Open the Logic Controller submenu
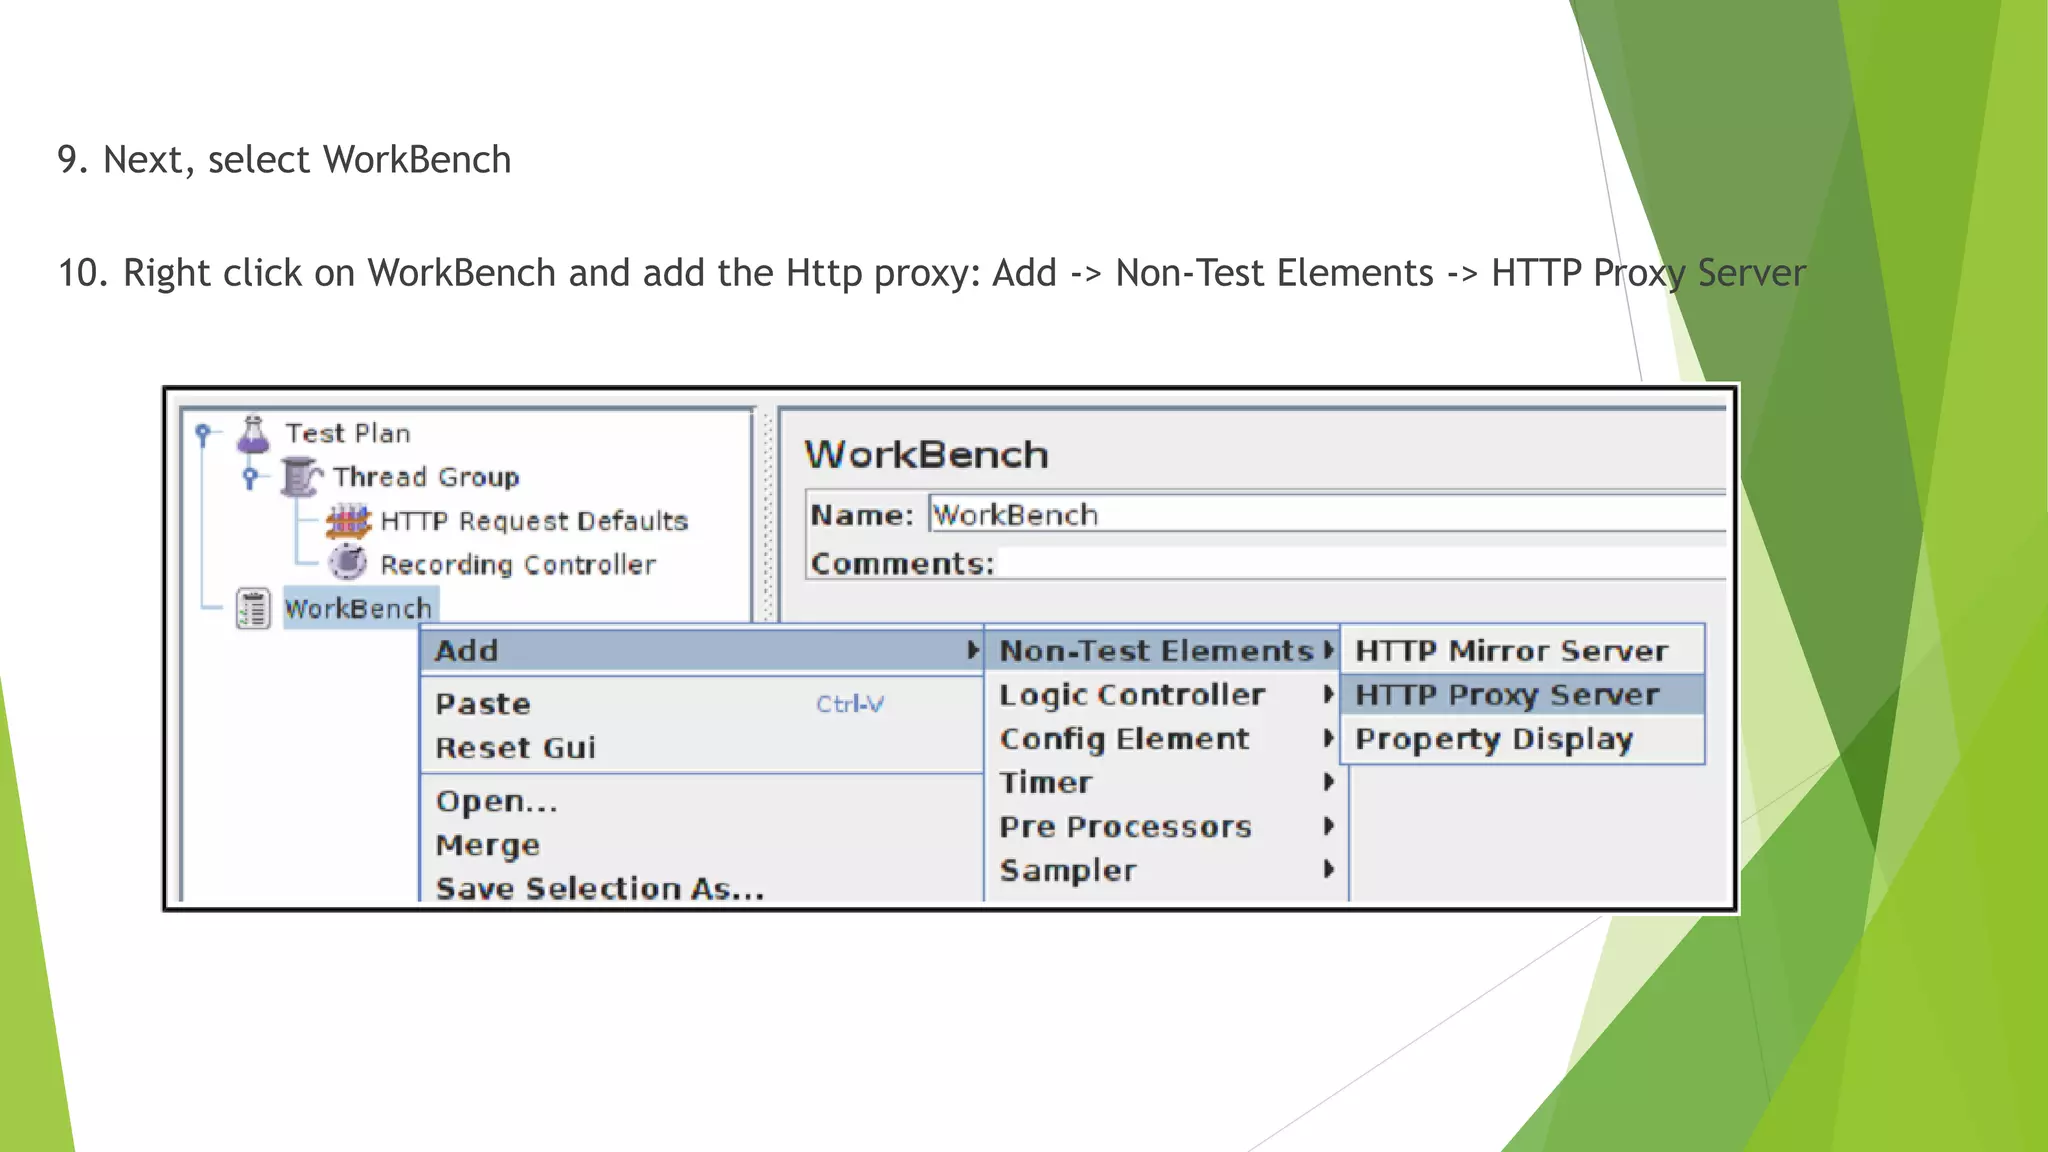 [1162, 695]
